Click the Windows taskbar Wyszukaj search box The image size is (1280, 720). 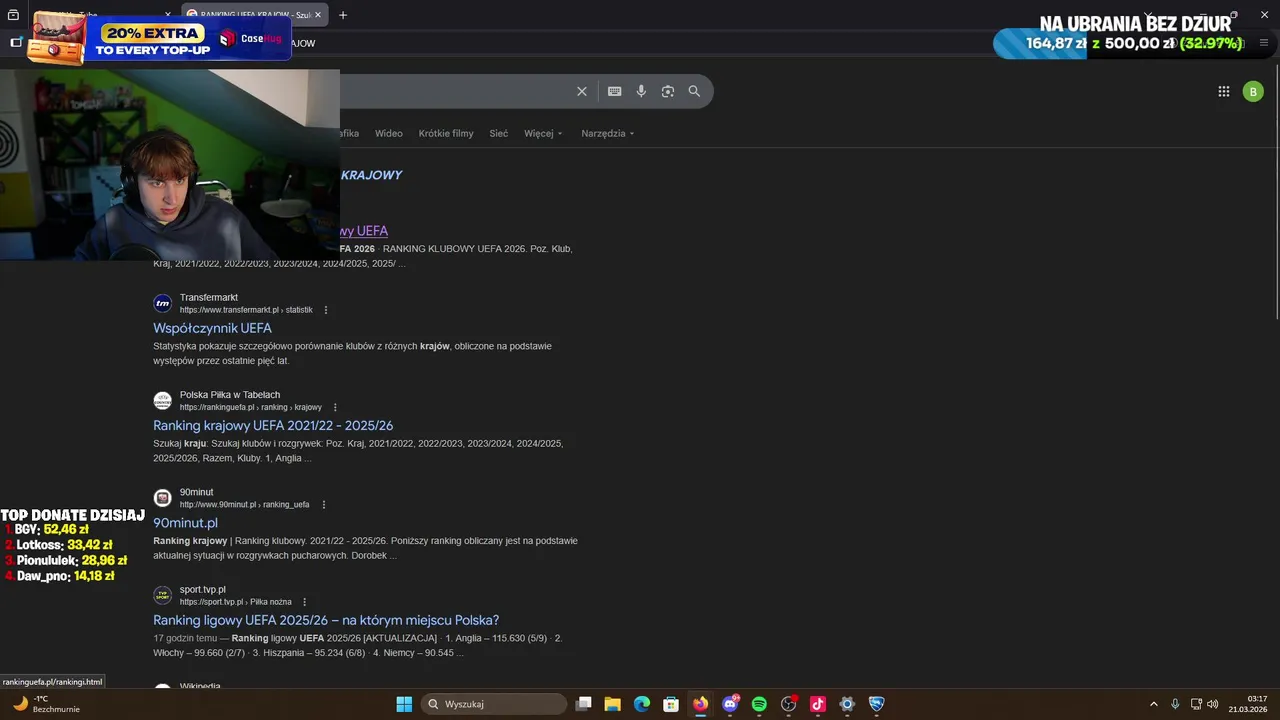point(494,704)
